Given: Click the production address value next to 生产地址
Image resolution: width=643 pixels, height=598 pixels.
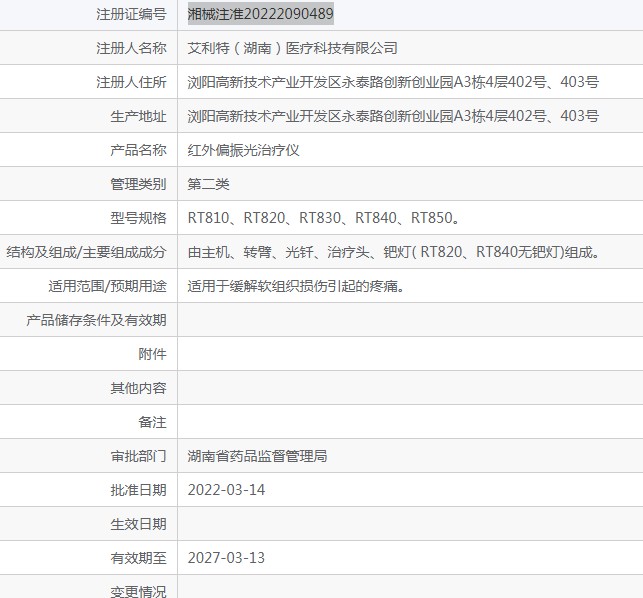Looking at the screenshot, I should [x=393, y=116].
